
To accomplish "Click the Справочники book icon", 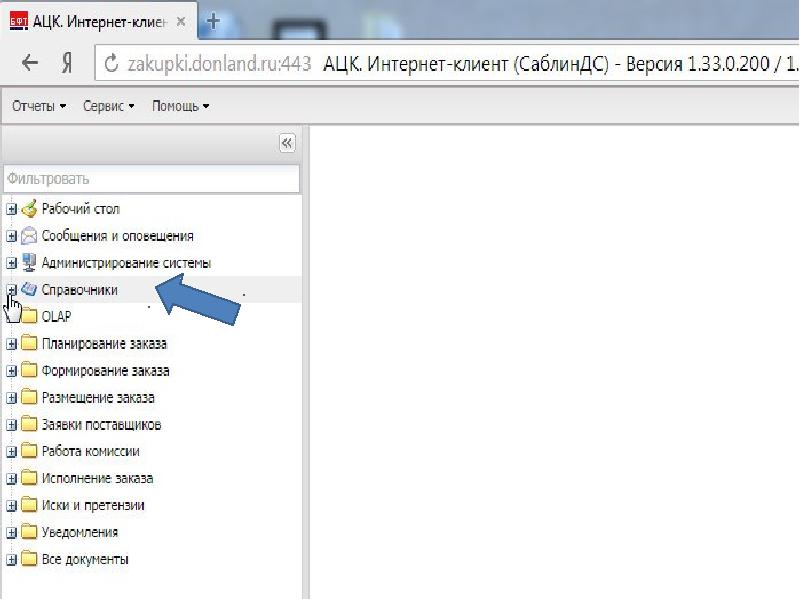I will click(30, 290).
